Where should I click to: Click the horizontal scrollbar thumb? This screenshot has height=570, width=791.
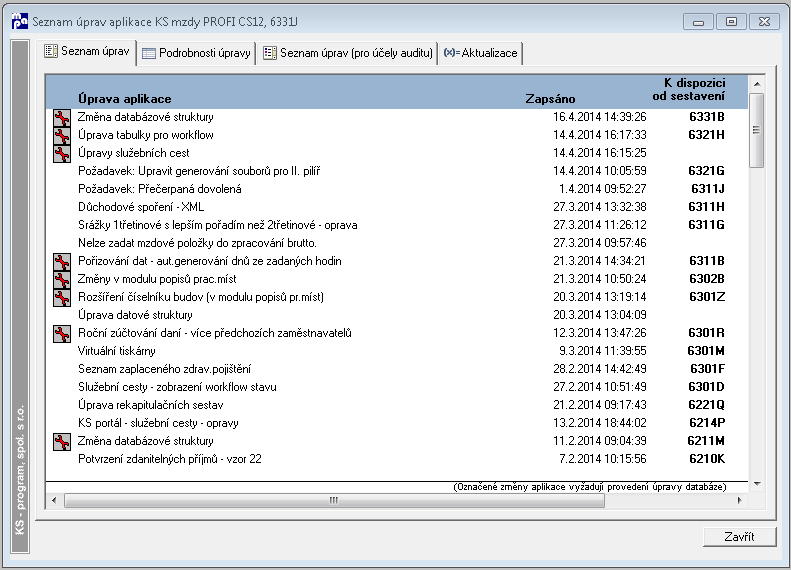click(334, 500)
